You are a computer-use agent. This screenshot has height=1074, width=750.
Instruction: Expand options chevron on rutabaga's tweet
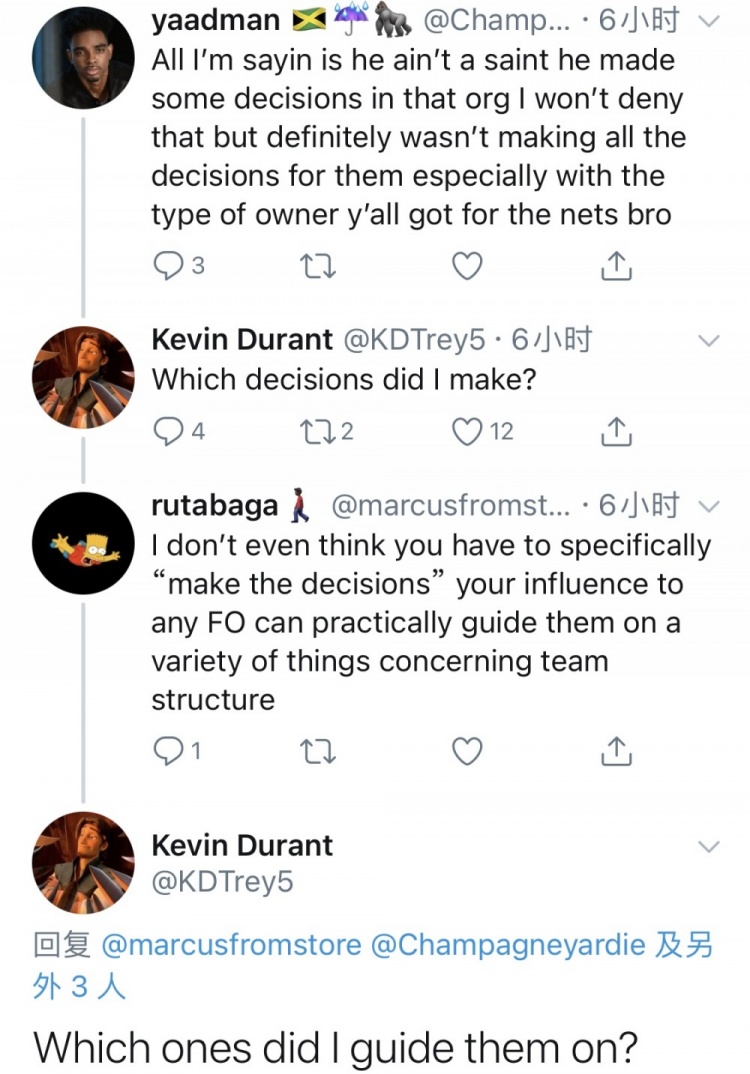[708, 506]
